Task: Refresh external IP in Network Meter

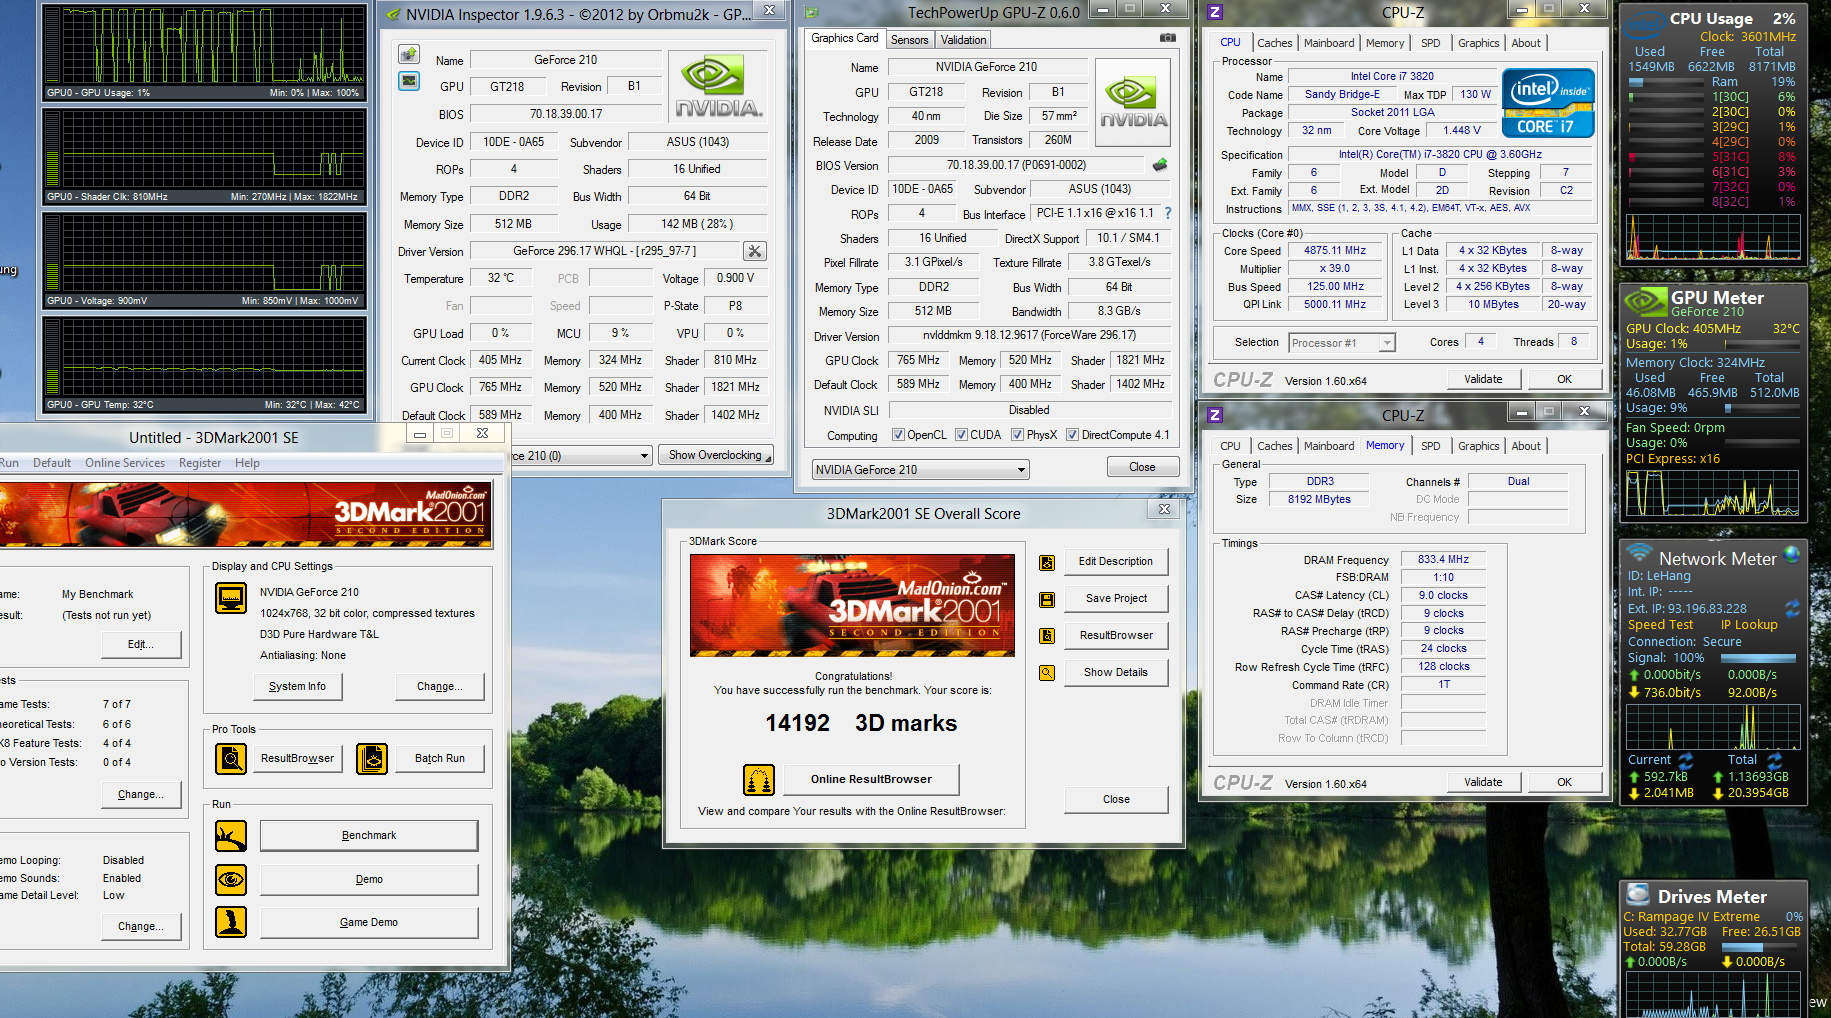Action: pos(1792,608)
